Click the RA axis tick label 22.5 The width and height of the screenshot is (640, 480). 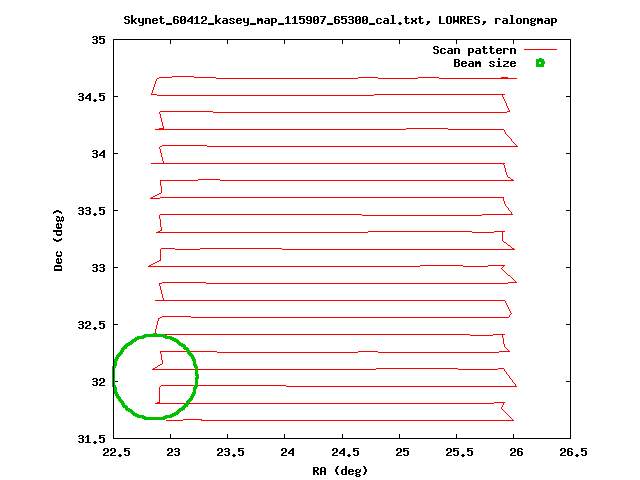coord(116,452)
